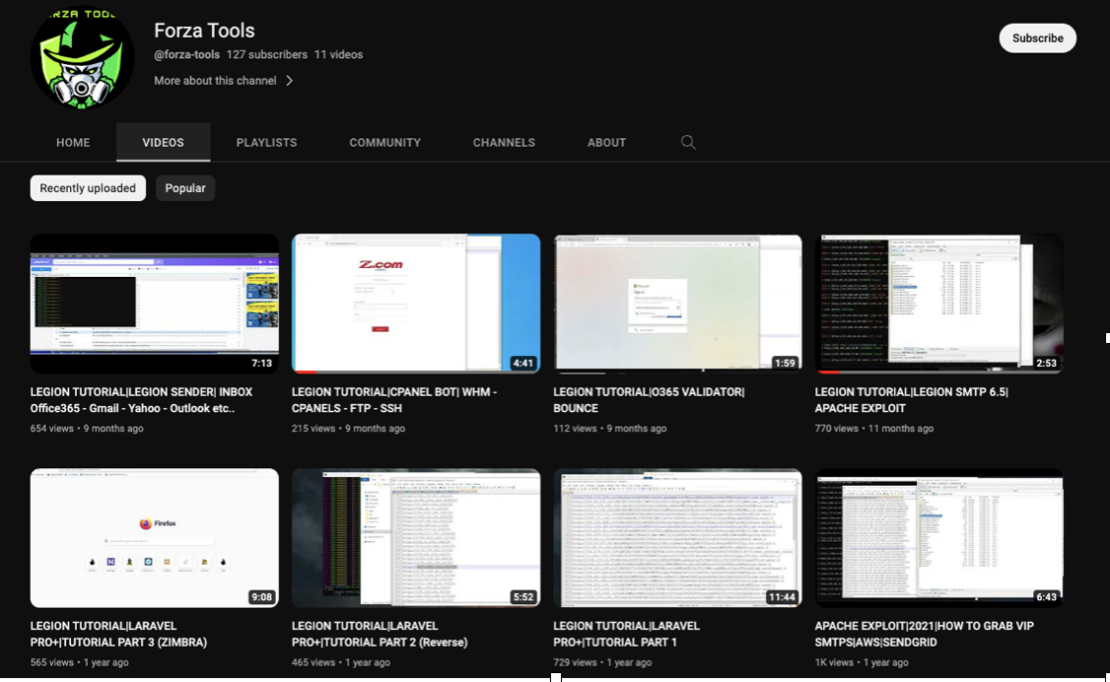Click the 6:43 duration badge thumbnail
Screen dimensions: 1110x682
coord(1045,597)
